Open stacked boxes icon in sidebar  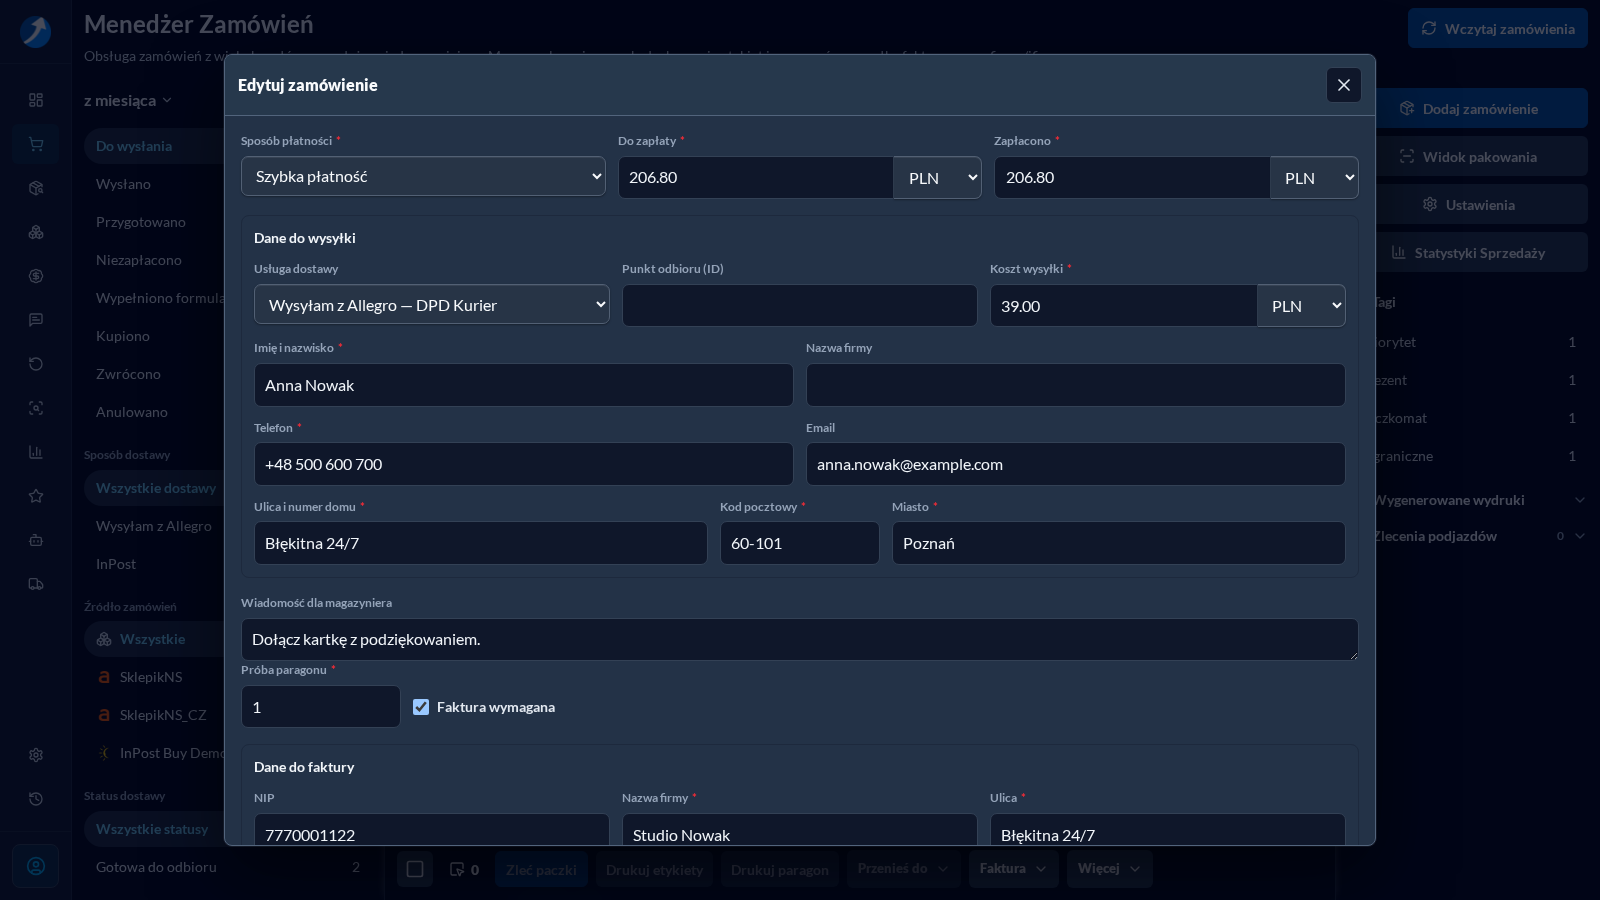[x=36, y=232]
